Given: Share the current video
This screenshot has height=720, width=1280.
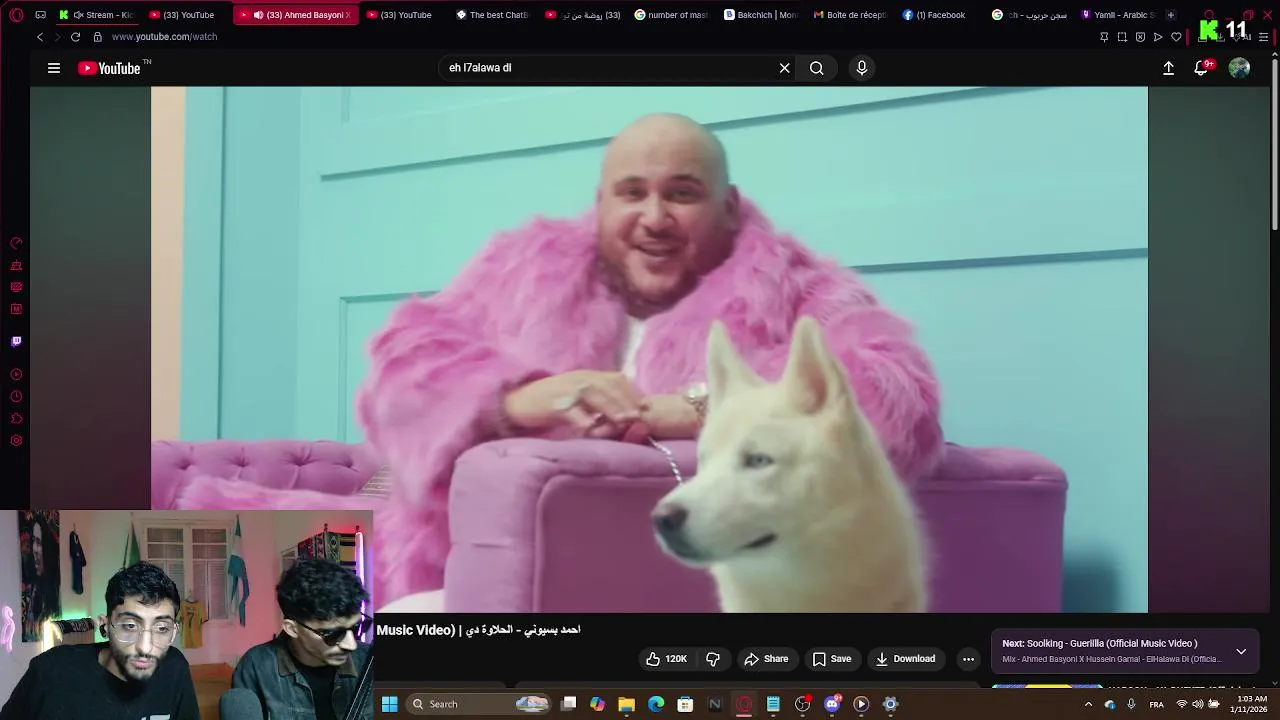Looking at the screenshot, I should (x=766, y=659).
